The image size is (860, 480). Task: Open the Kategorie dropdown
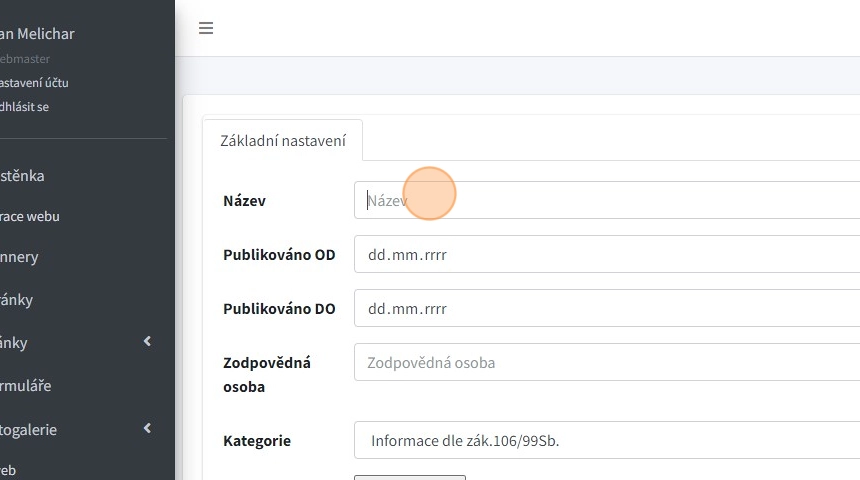(606, 440)
